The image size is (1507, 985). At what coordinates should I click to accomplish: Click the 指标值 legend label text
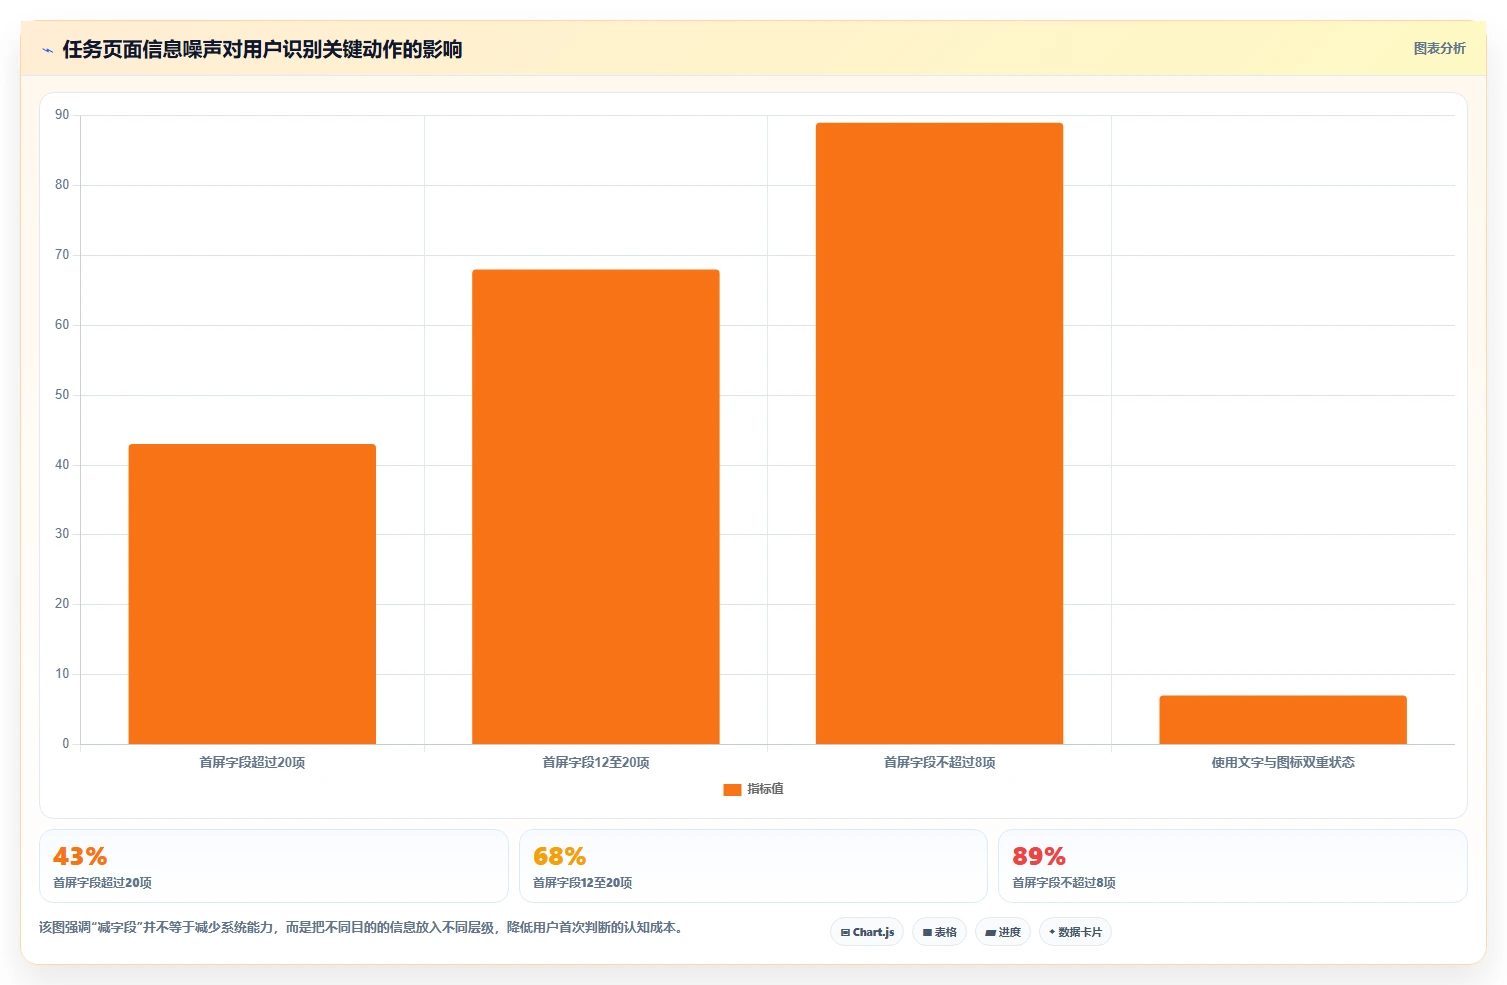tap(765, 789)
